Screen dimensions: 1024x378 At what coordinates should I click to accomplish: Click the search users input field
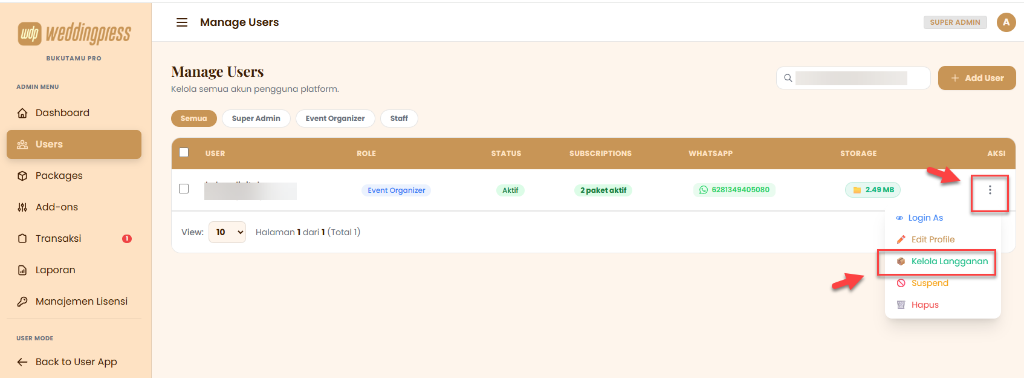(853, 78)
